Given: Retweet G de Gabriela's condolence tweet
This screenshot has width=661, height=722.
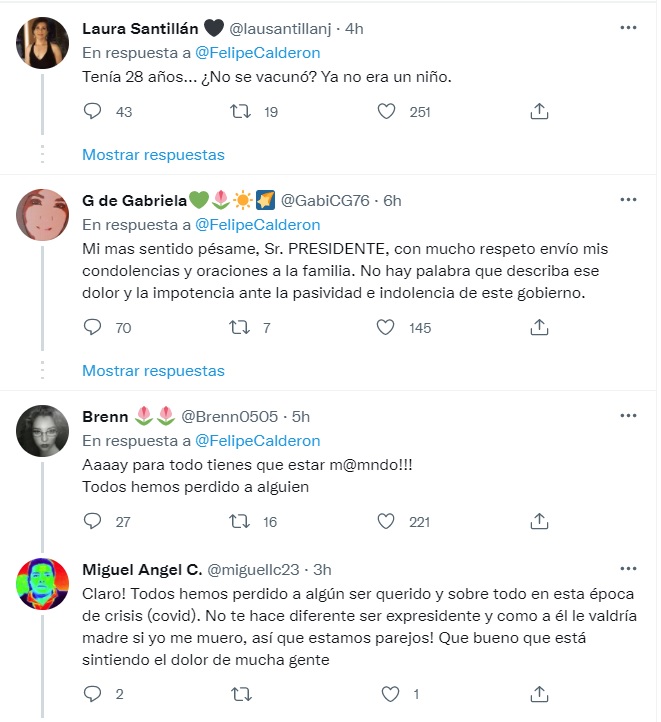Looking at the screenshot, I should 240,327.
